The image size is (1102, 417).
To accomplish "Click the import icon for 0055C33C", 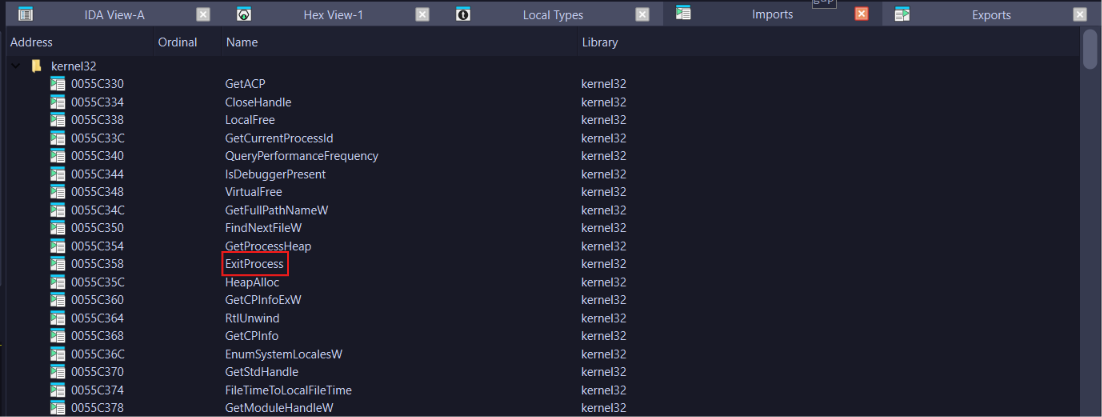I will 58,138.
